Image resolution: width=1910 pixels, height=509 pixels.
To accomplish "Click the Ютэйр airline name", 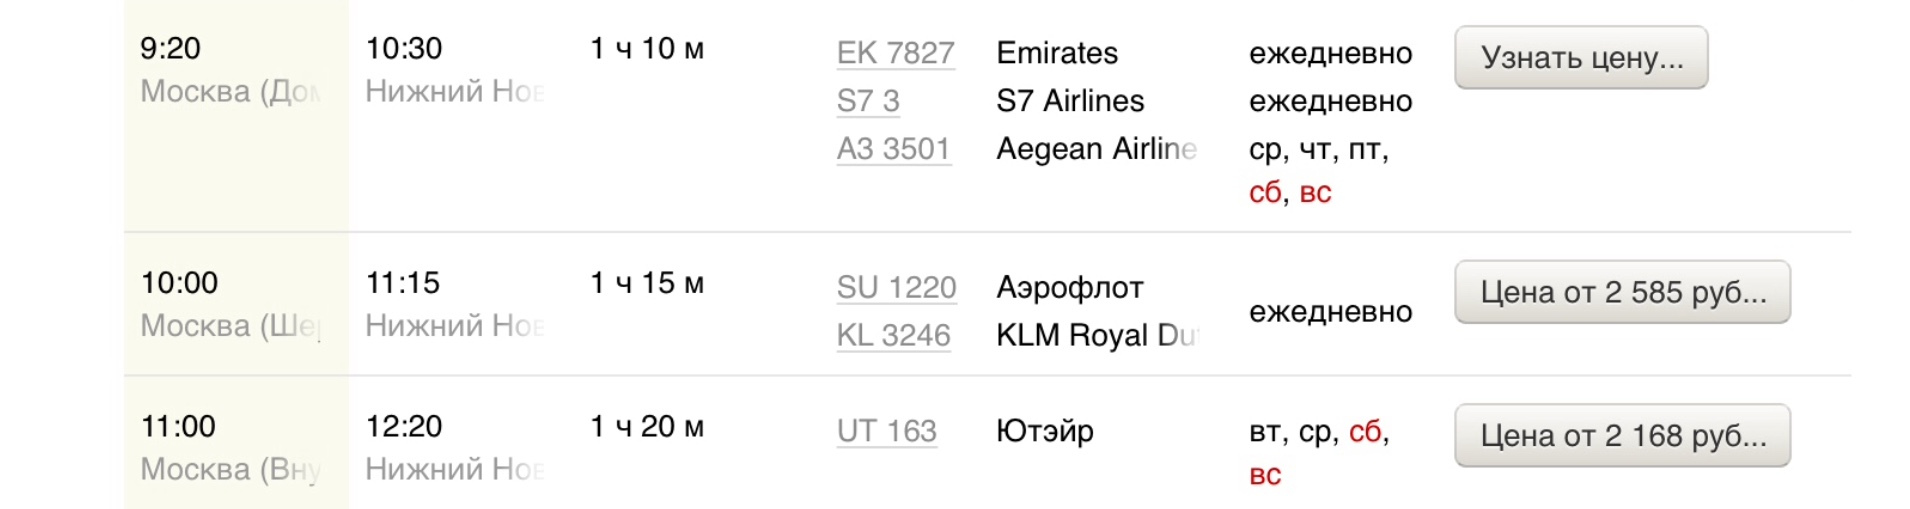I will pyautogui.click(x=1045, y=431).
